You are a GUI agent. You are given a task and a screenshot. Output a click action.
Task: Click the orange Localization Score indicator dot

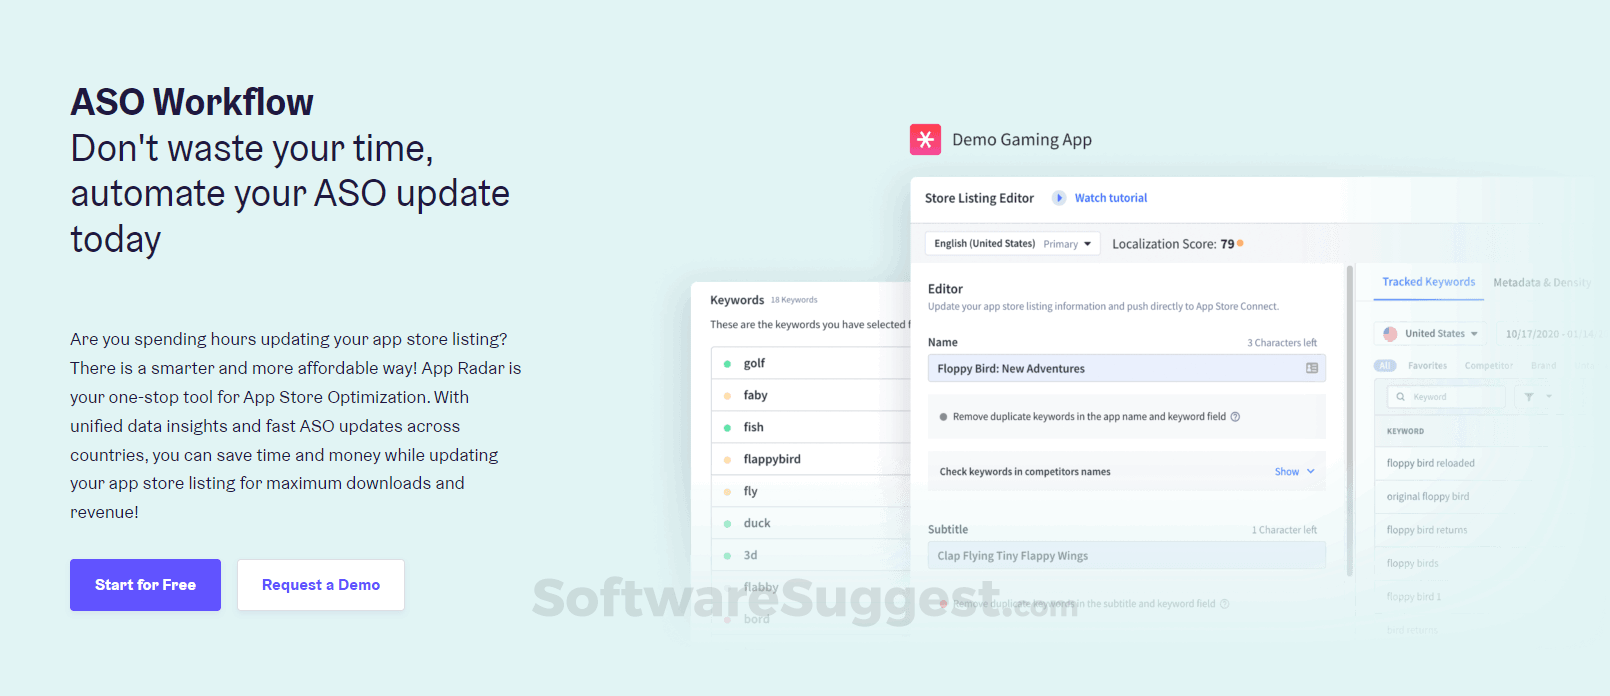(x=1240, y=243)
